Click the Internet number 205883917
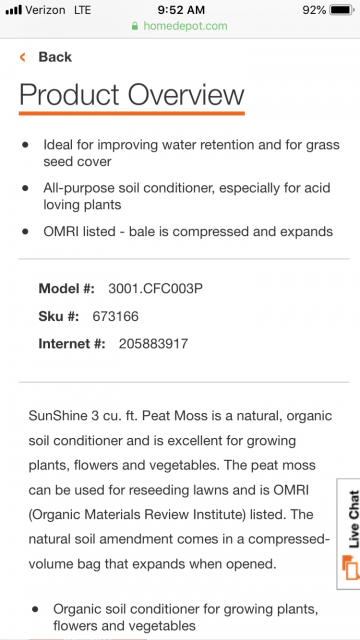This screenshot has height=640, width=360. point(153,344)
